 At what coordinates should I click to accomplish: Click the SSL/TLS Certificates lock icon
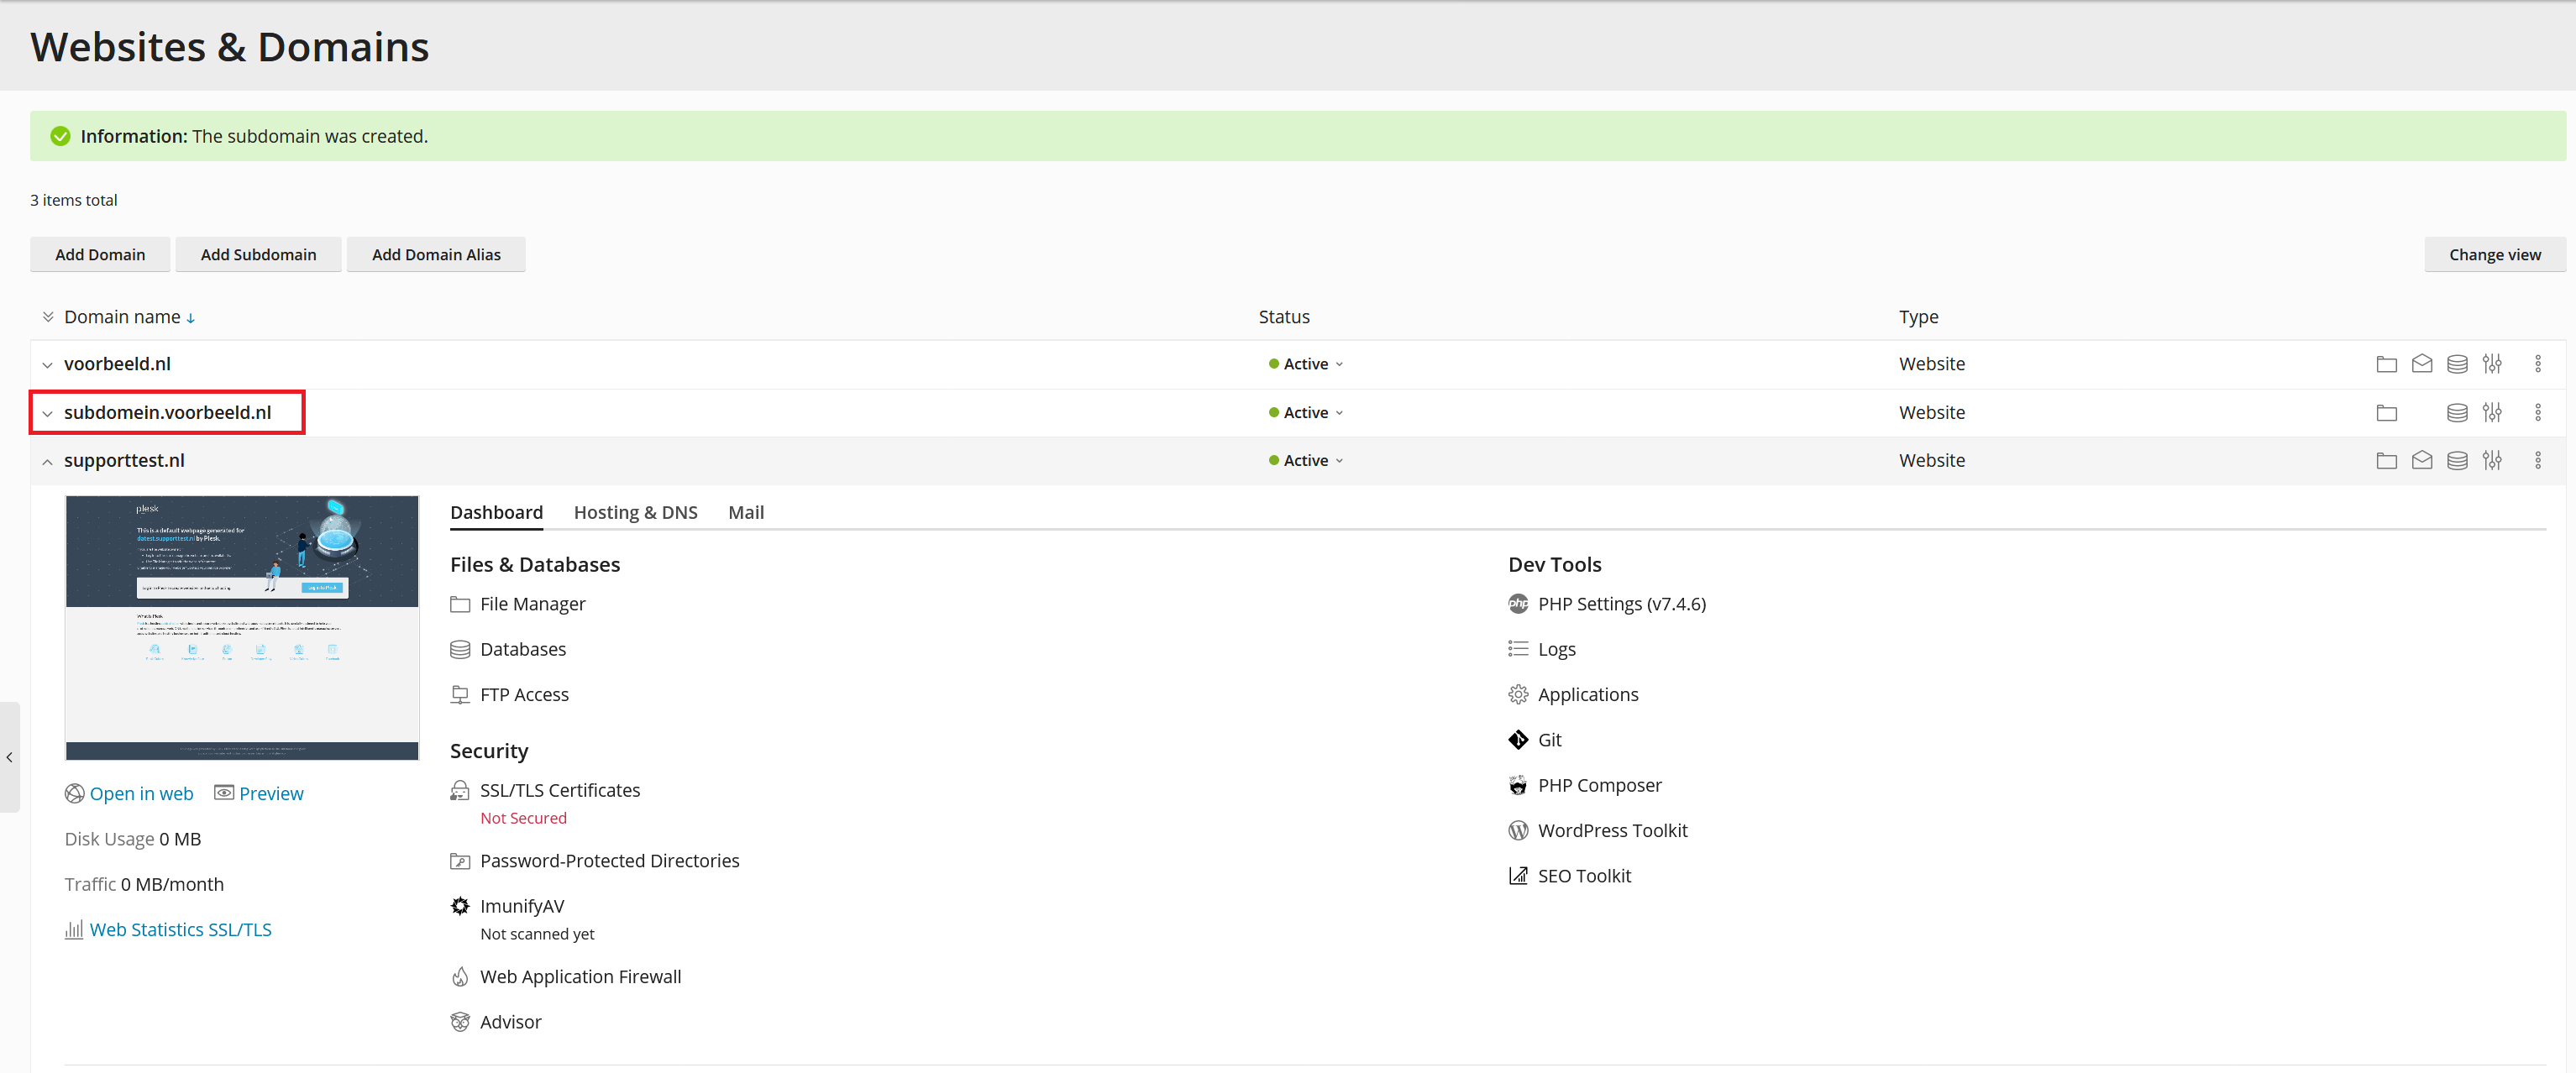pos(459,790)
